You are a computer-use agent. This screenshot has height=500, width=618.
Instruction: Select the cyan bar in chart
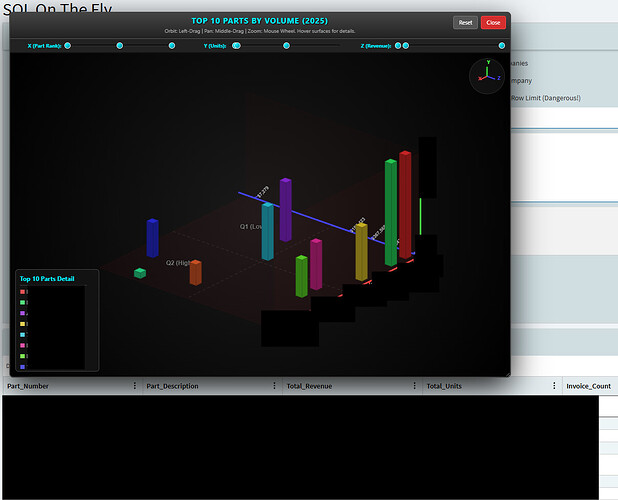[268, 231]
